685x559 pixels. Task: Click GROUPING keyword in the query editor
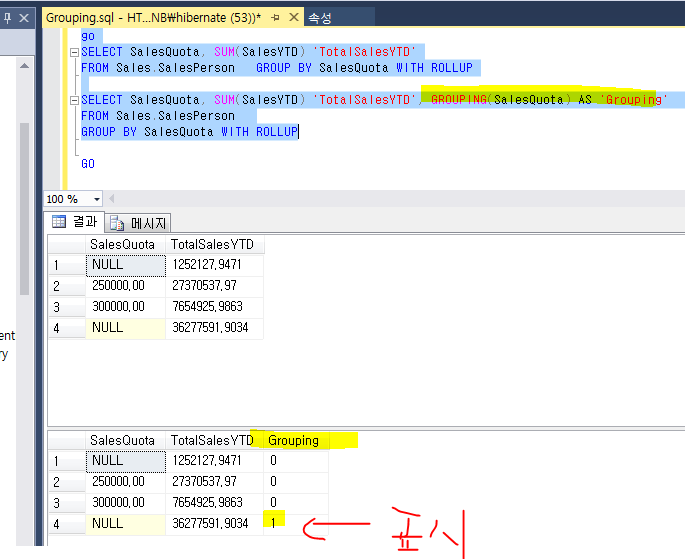[459, 100]
